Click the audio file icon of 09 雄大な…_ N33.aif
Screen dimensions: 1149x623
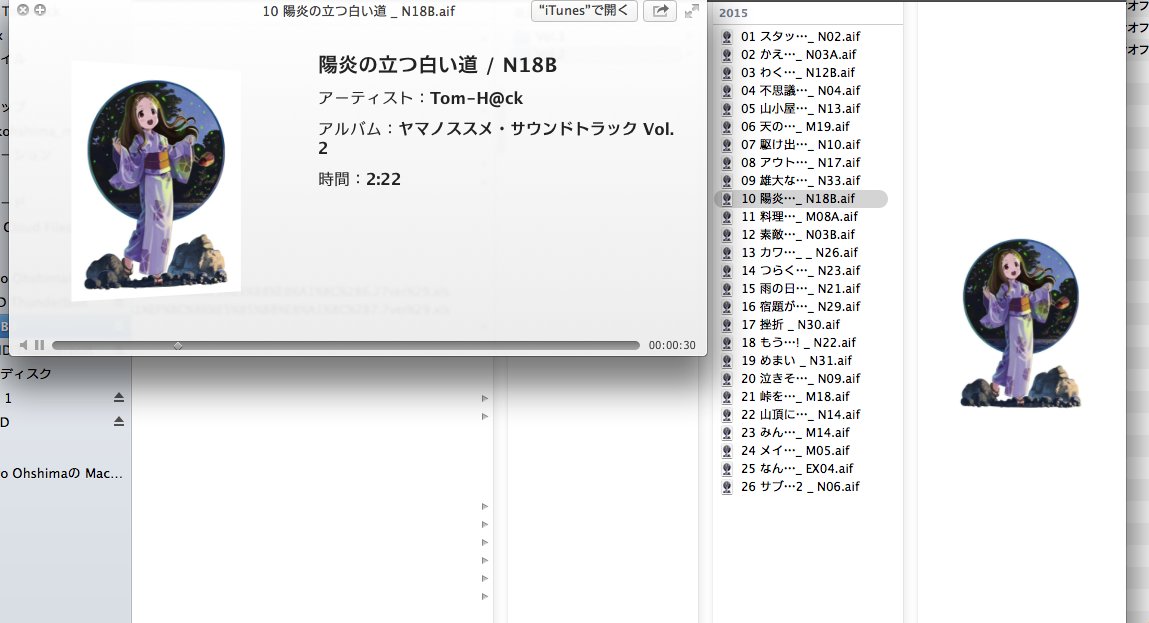pyautogui.click(x=727, y=181)
